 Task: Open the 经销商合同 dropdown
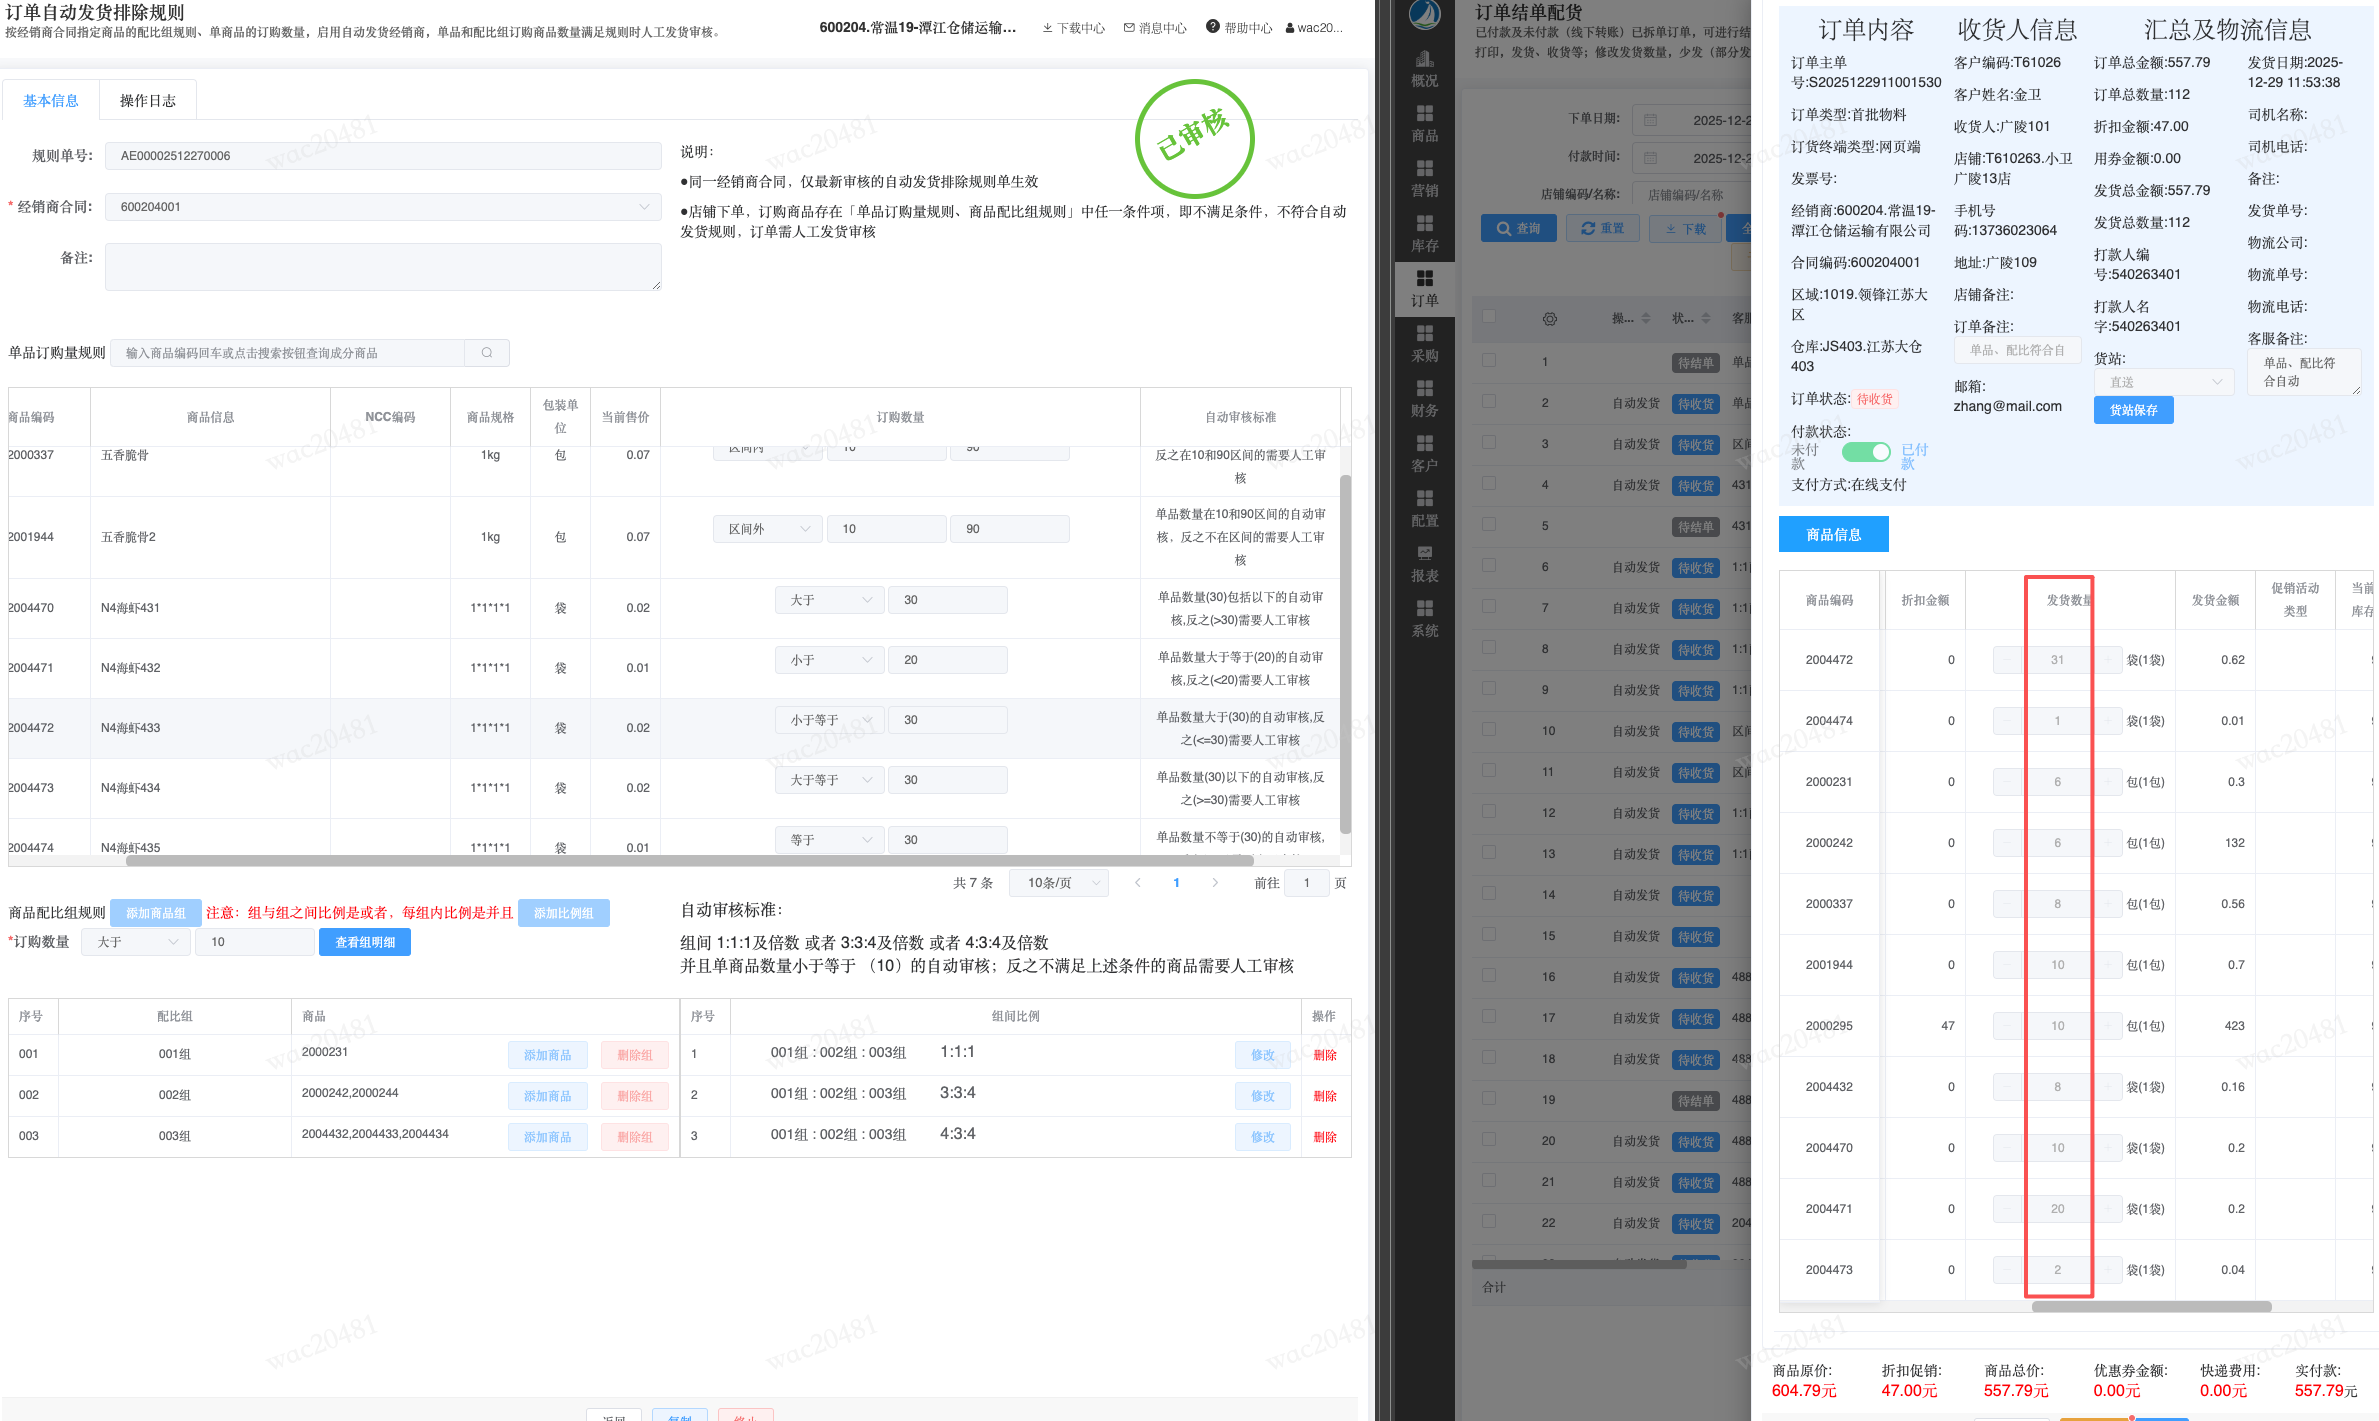pos(383,207)
